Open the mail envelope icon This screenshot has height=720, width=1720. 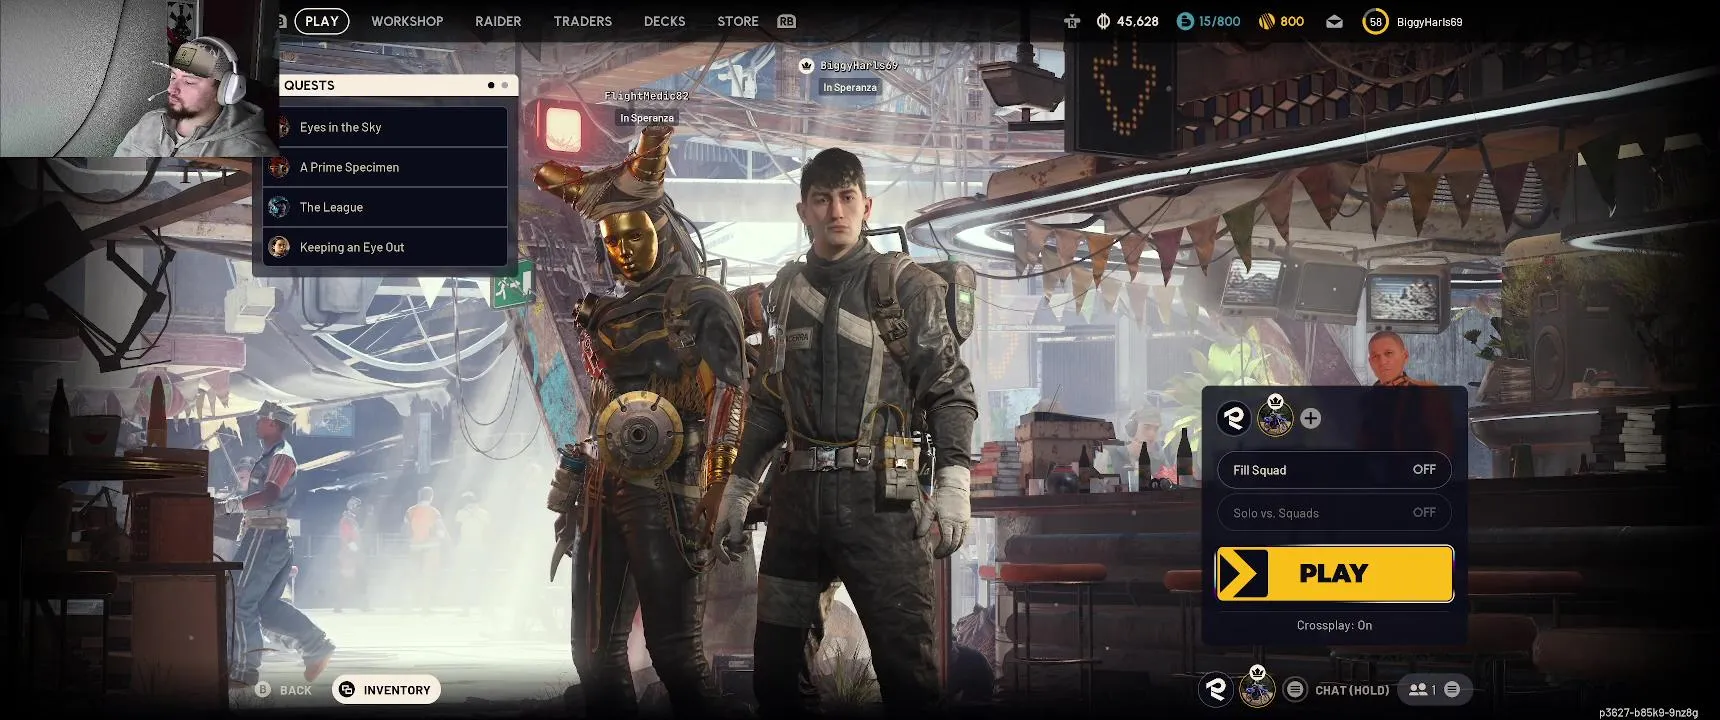[x=1334, y=21]
